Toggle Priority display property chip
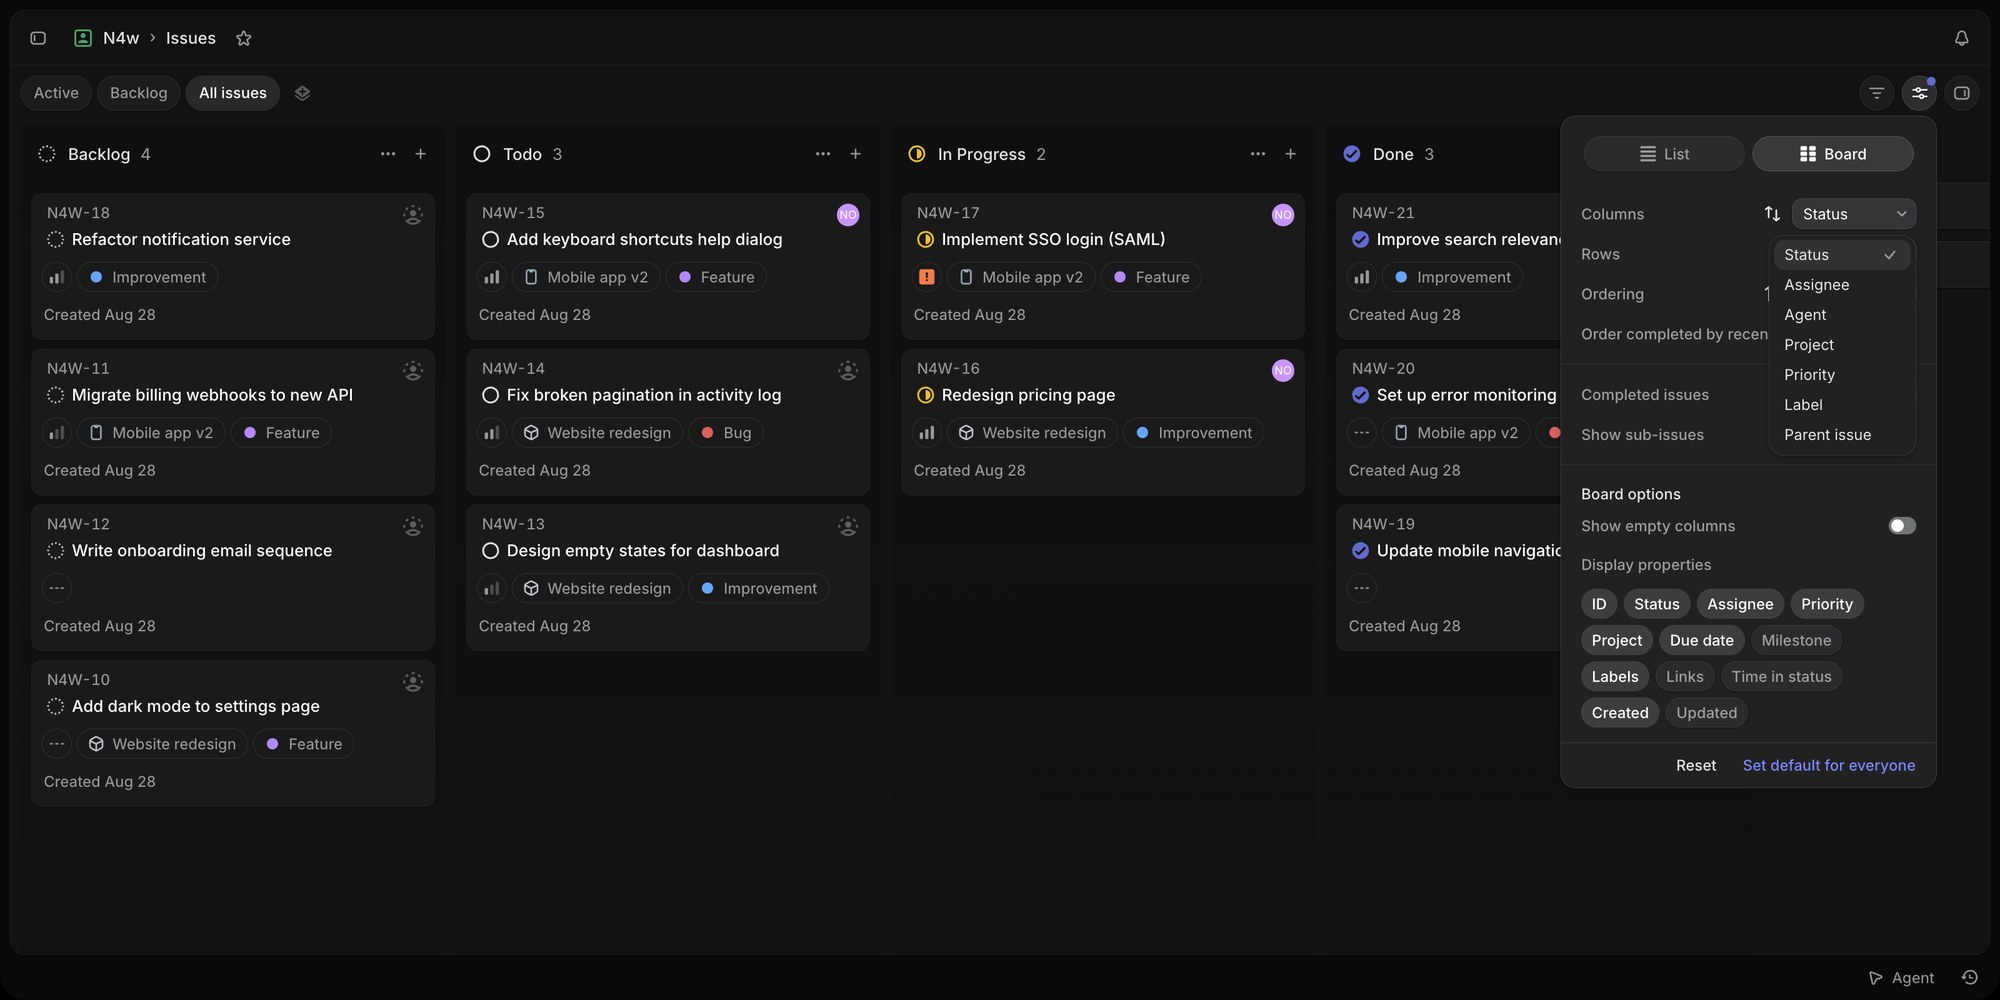2000x1000 pixels. (x=1827, y=604)
